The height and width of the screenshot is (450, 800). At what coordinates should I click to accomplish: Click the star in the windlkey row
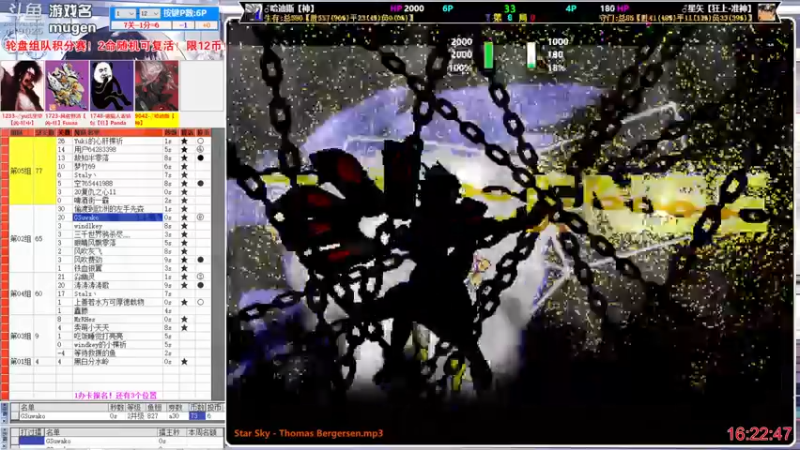(x=185, y=226)
